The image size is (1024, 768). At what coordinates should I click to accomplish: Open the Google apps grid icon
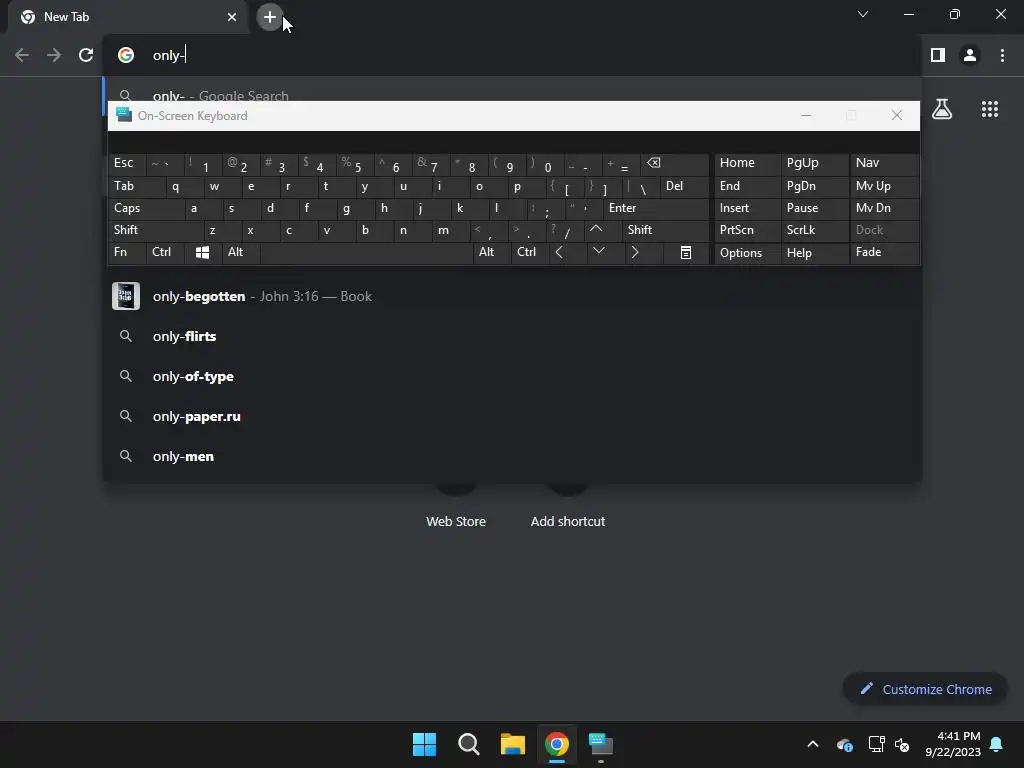point(989,109)
